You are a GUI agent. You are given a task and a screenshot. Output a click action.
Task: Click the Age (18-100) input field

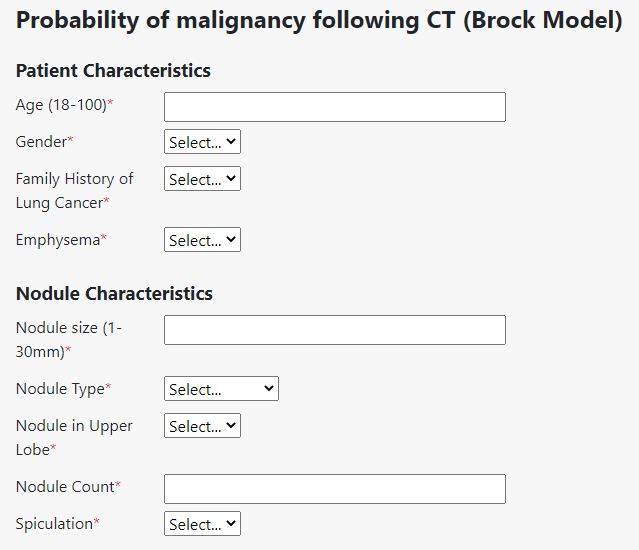tap(334, 107)
